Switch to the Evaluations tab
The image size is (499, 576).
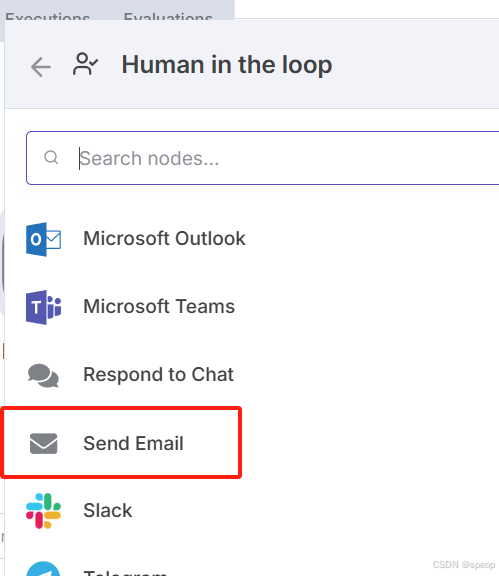pyautogui.click(x=168, y=17)
